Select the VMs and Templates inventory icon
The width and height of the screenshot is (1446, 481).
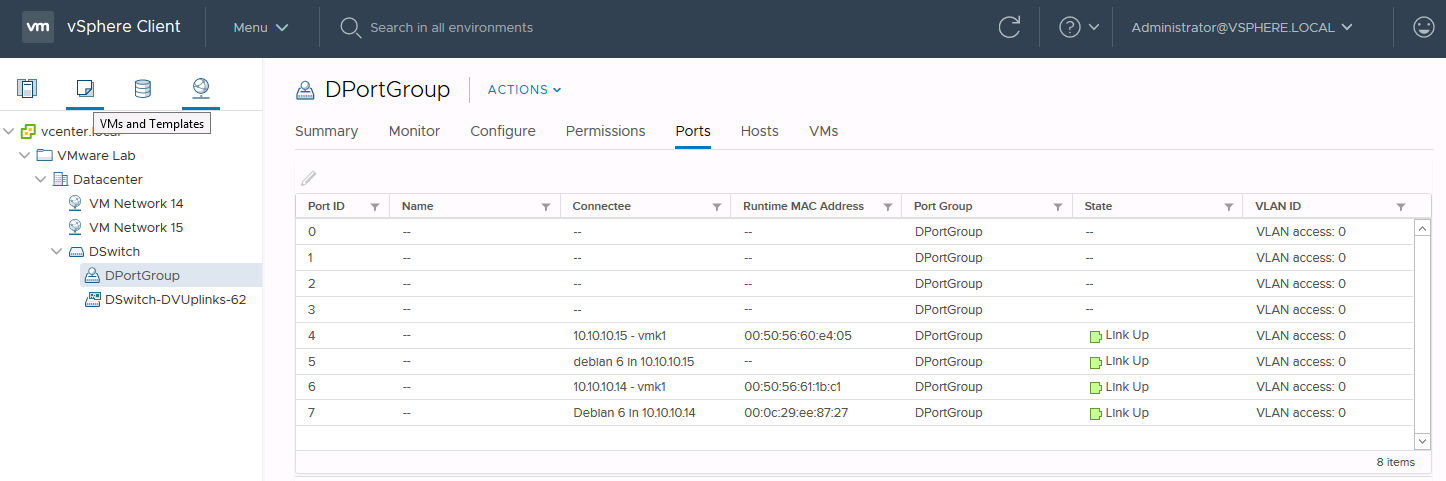point(85,88)
